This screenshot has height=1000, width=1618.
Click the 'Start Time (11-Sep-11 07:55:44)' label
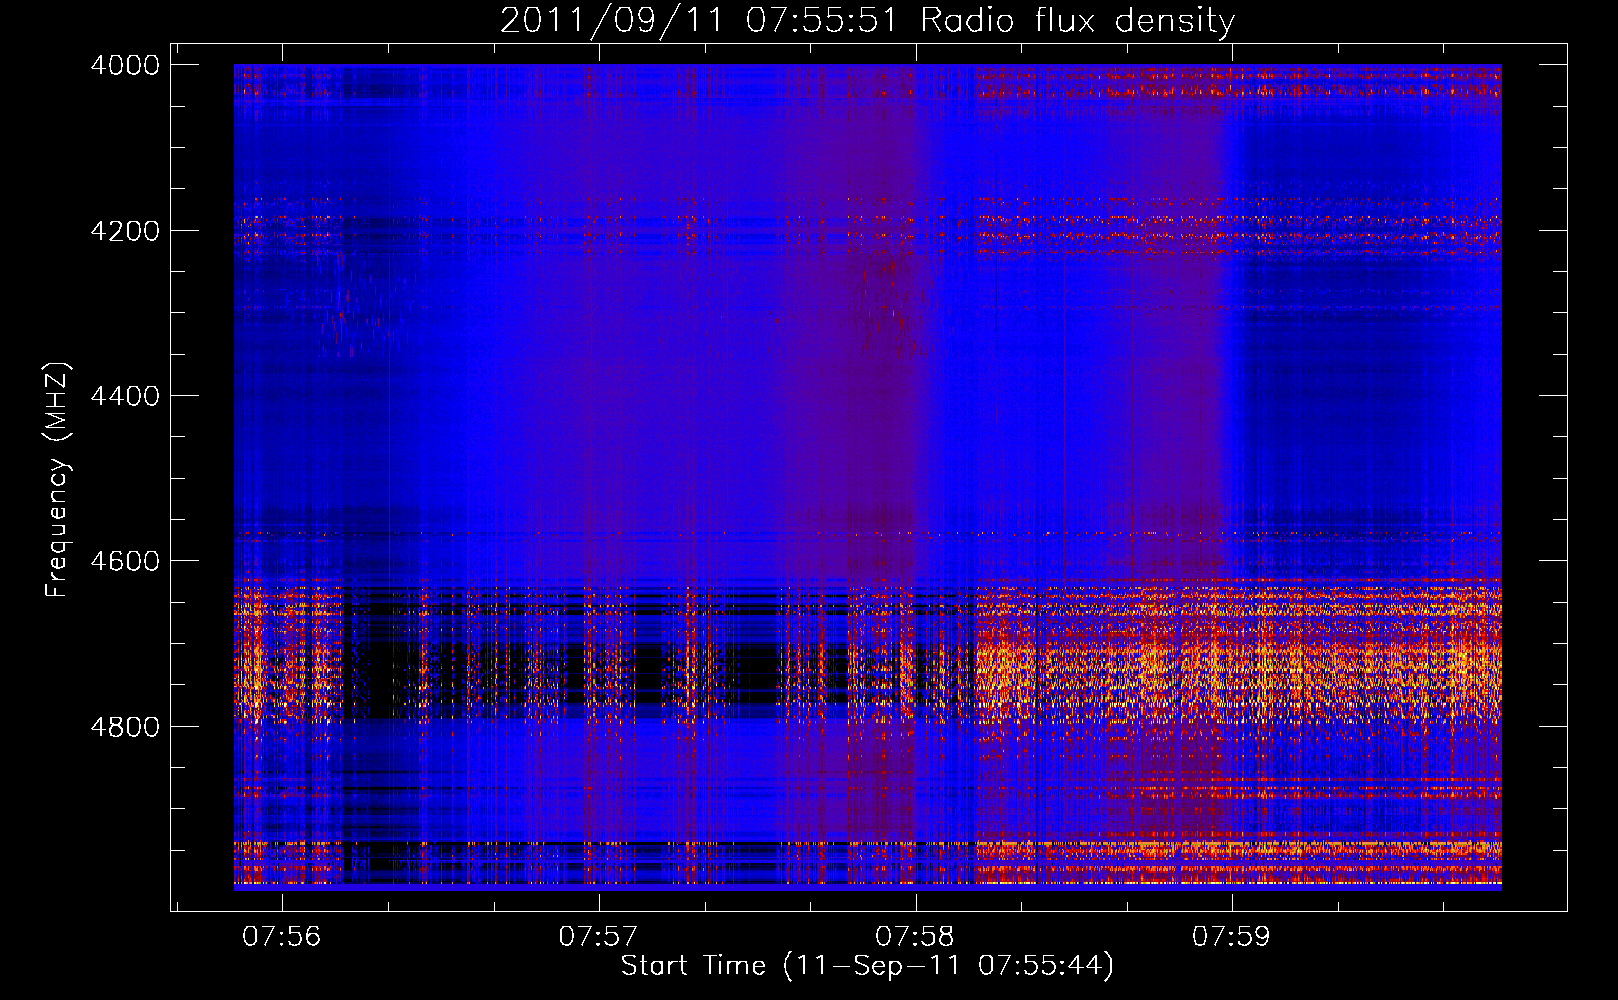867,966
